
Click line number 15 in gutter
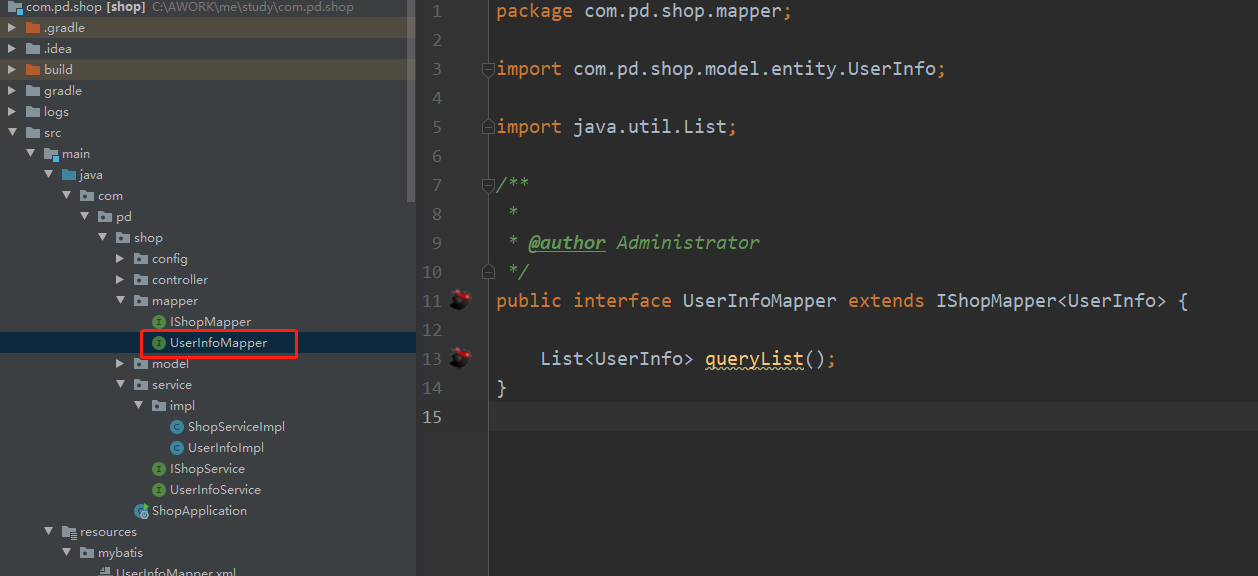point(432,417)
